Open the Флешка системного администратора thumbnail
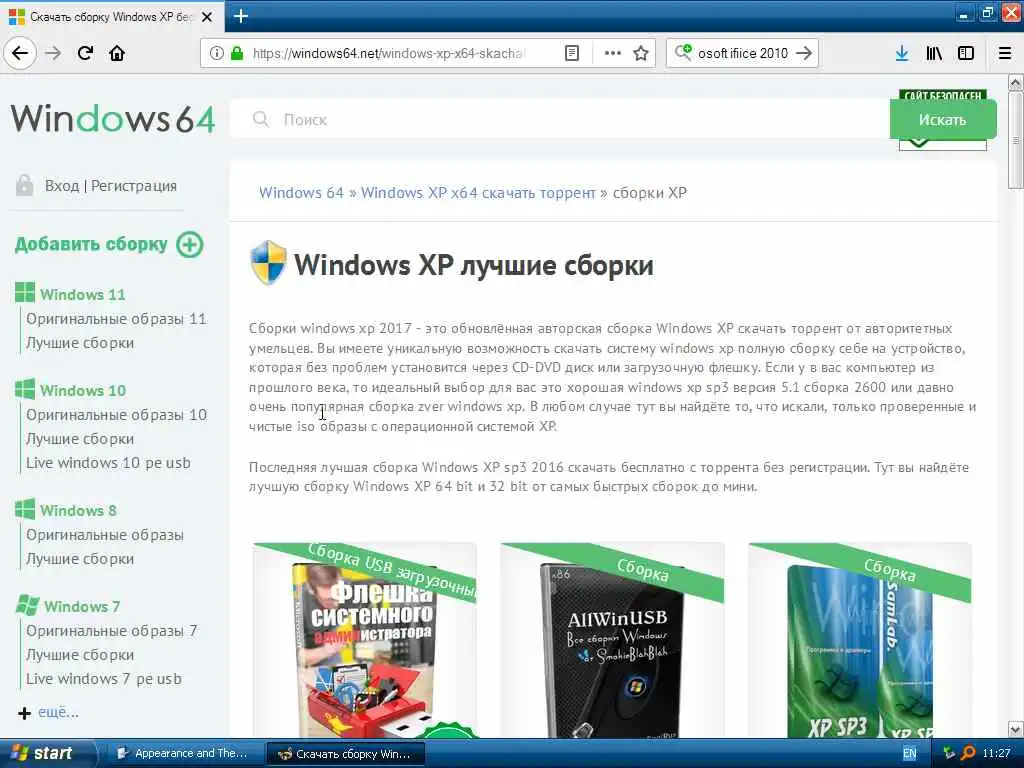The image size is (1024, 768). (x=364, y=641)
